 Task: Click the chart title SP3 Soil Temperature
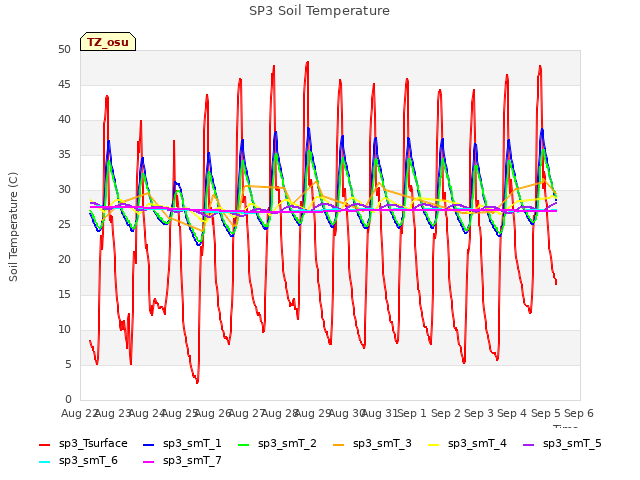click(x=320, y=11)
